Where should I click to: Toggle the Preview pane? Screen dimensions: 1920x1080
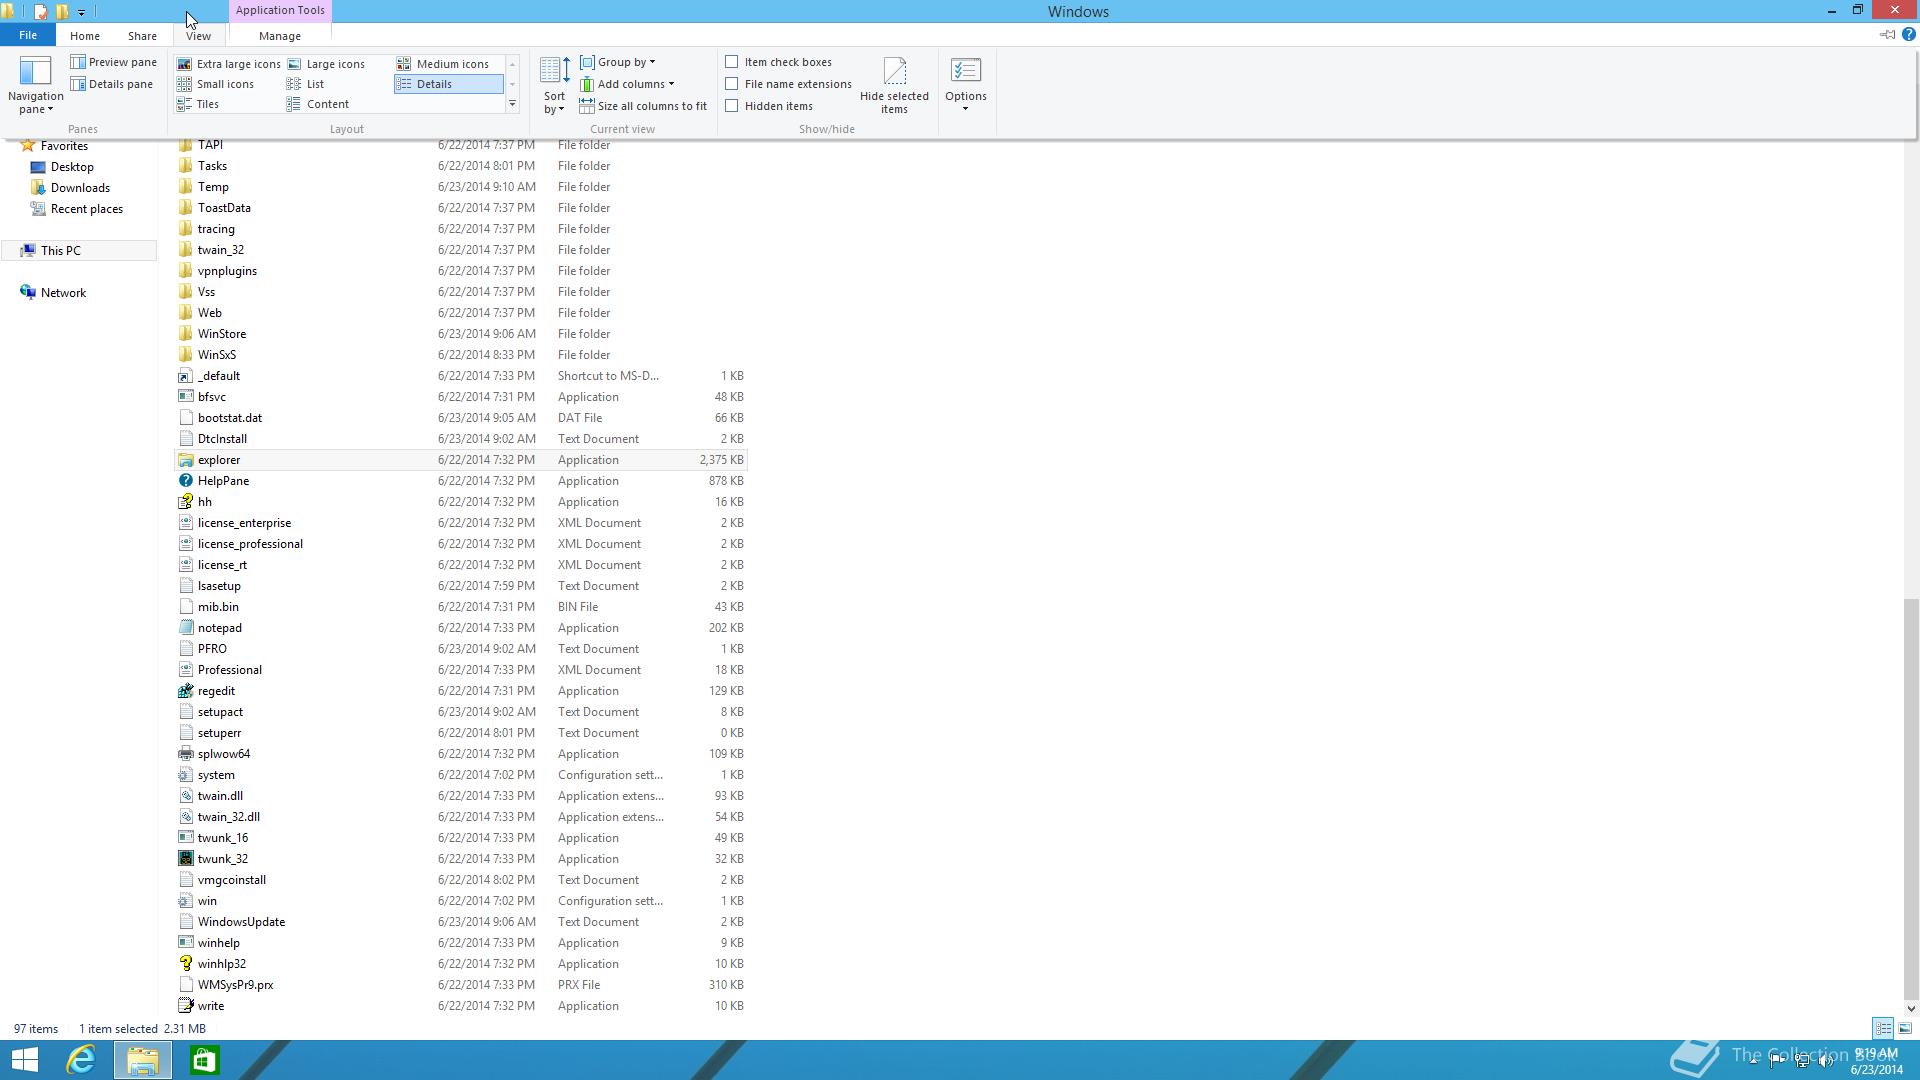[x=113, y=62]
